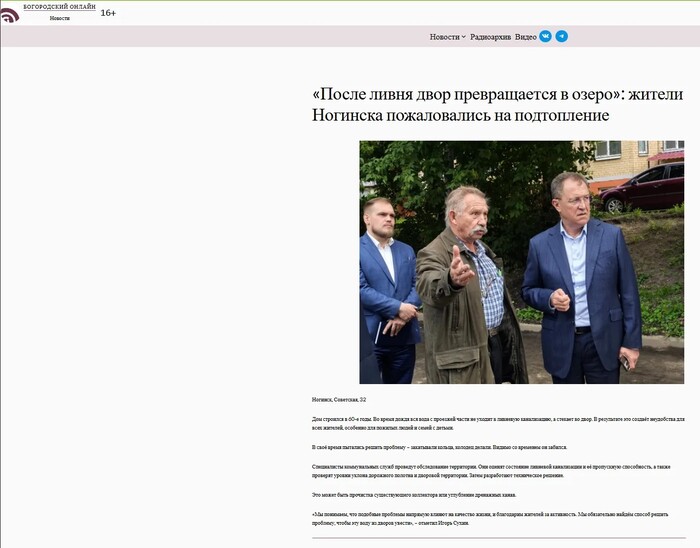Image resolution: width=700 pixels, height=548 pixels.
Task: Click the Богородский онлайн logo icon
Action: (x=10, y=15)
